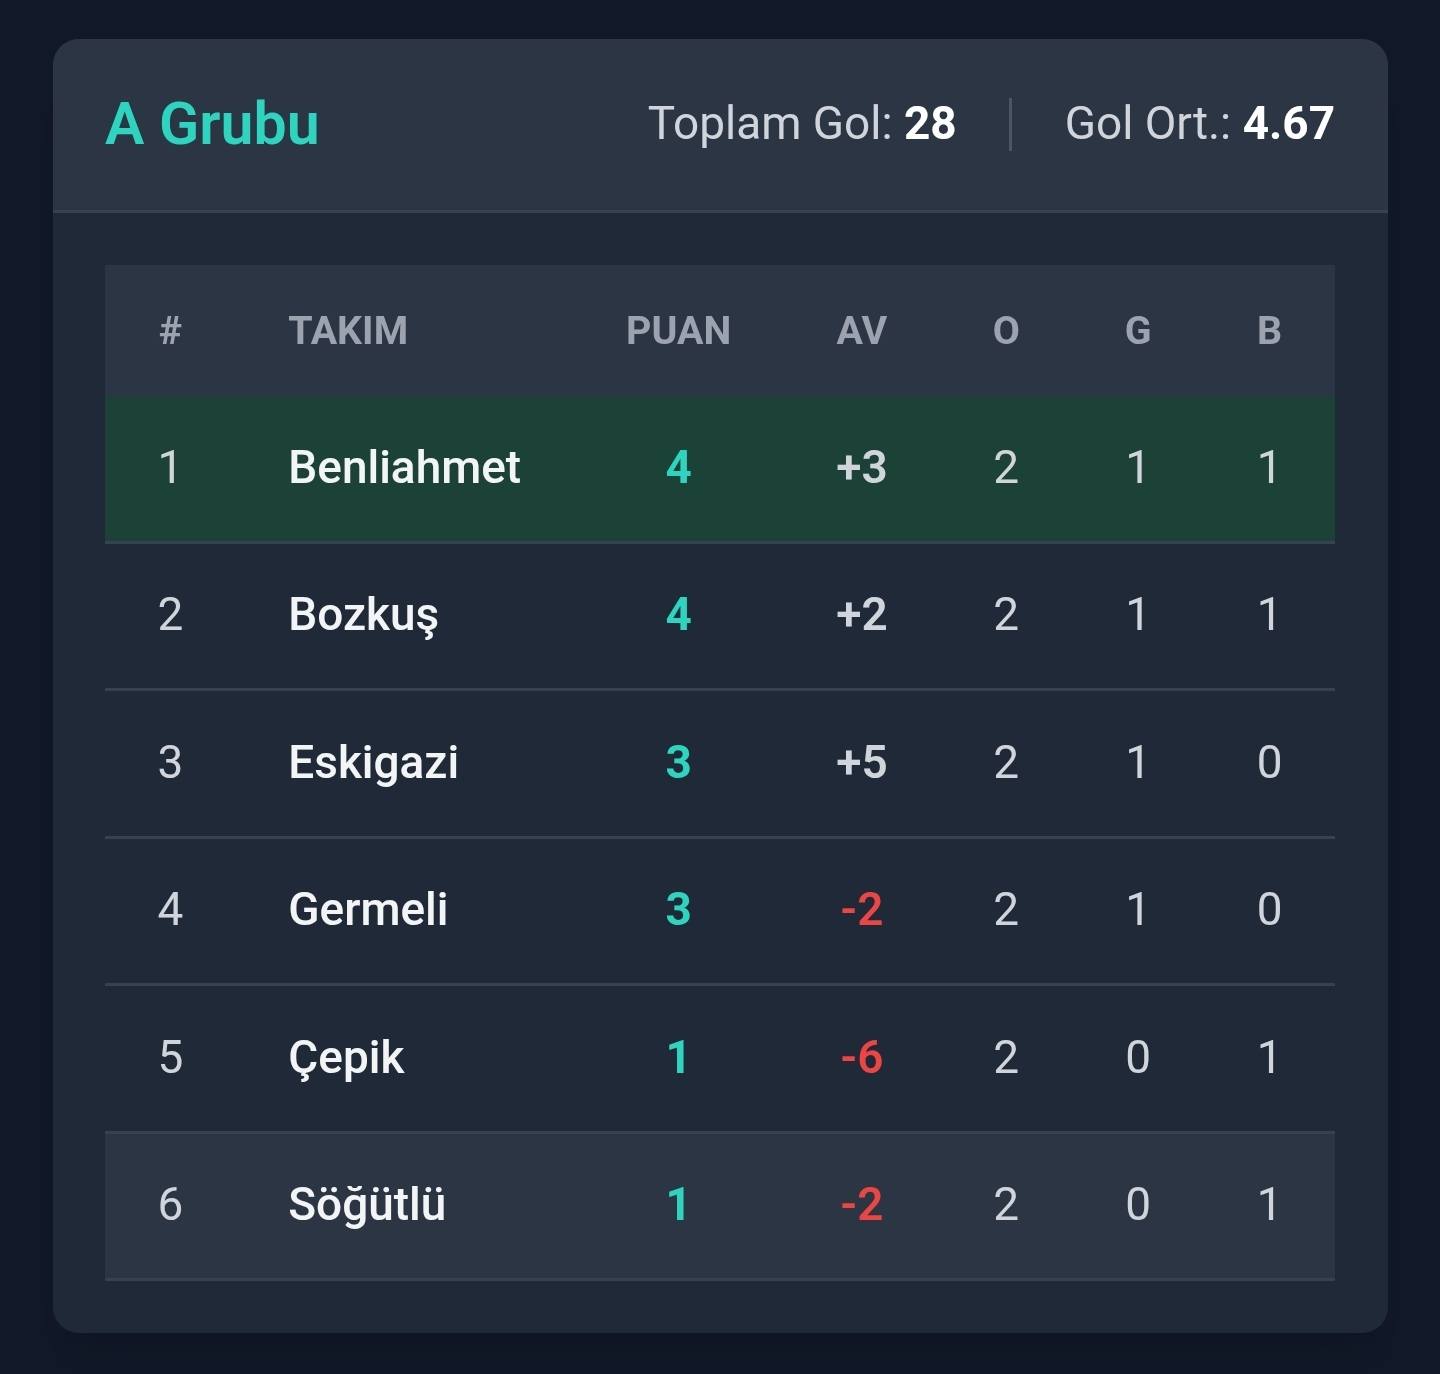Screen dimensions: 1440x1374
Task: Click the # rank column header
Action: pyautogui.click(x=170, y=331)
